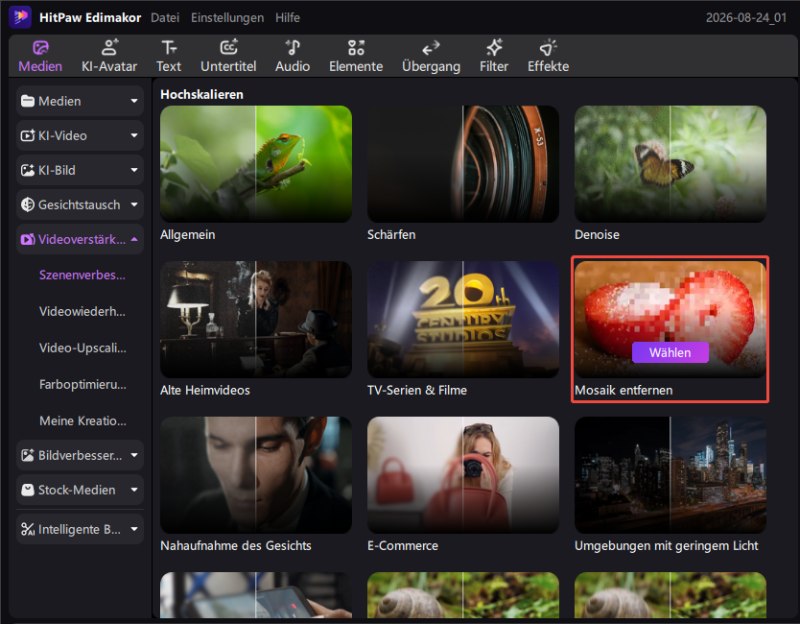Select the Denoise butterfly thumbnail
The image size is (800, 624).
[670, 164]
